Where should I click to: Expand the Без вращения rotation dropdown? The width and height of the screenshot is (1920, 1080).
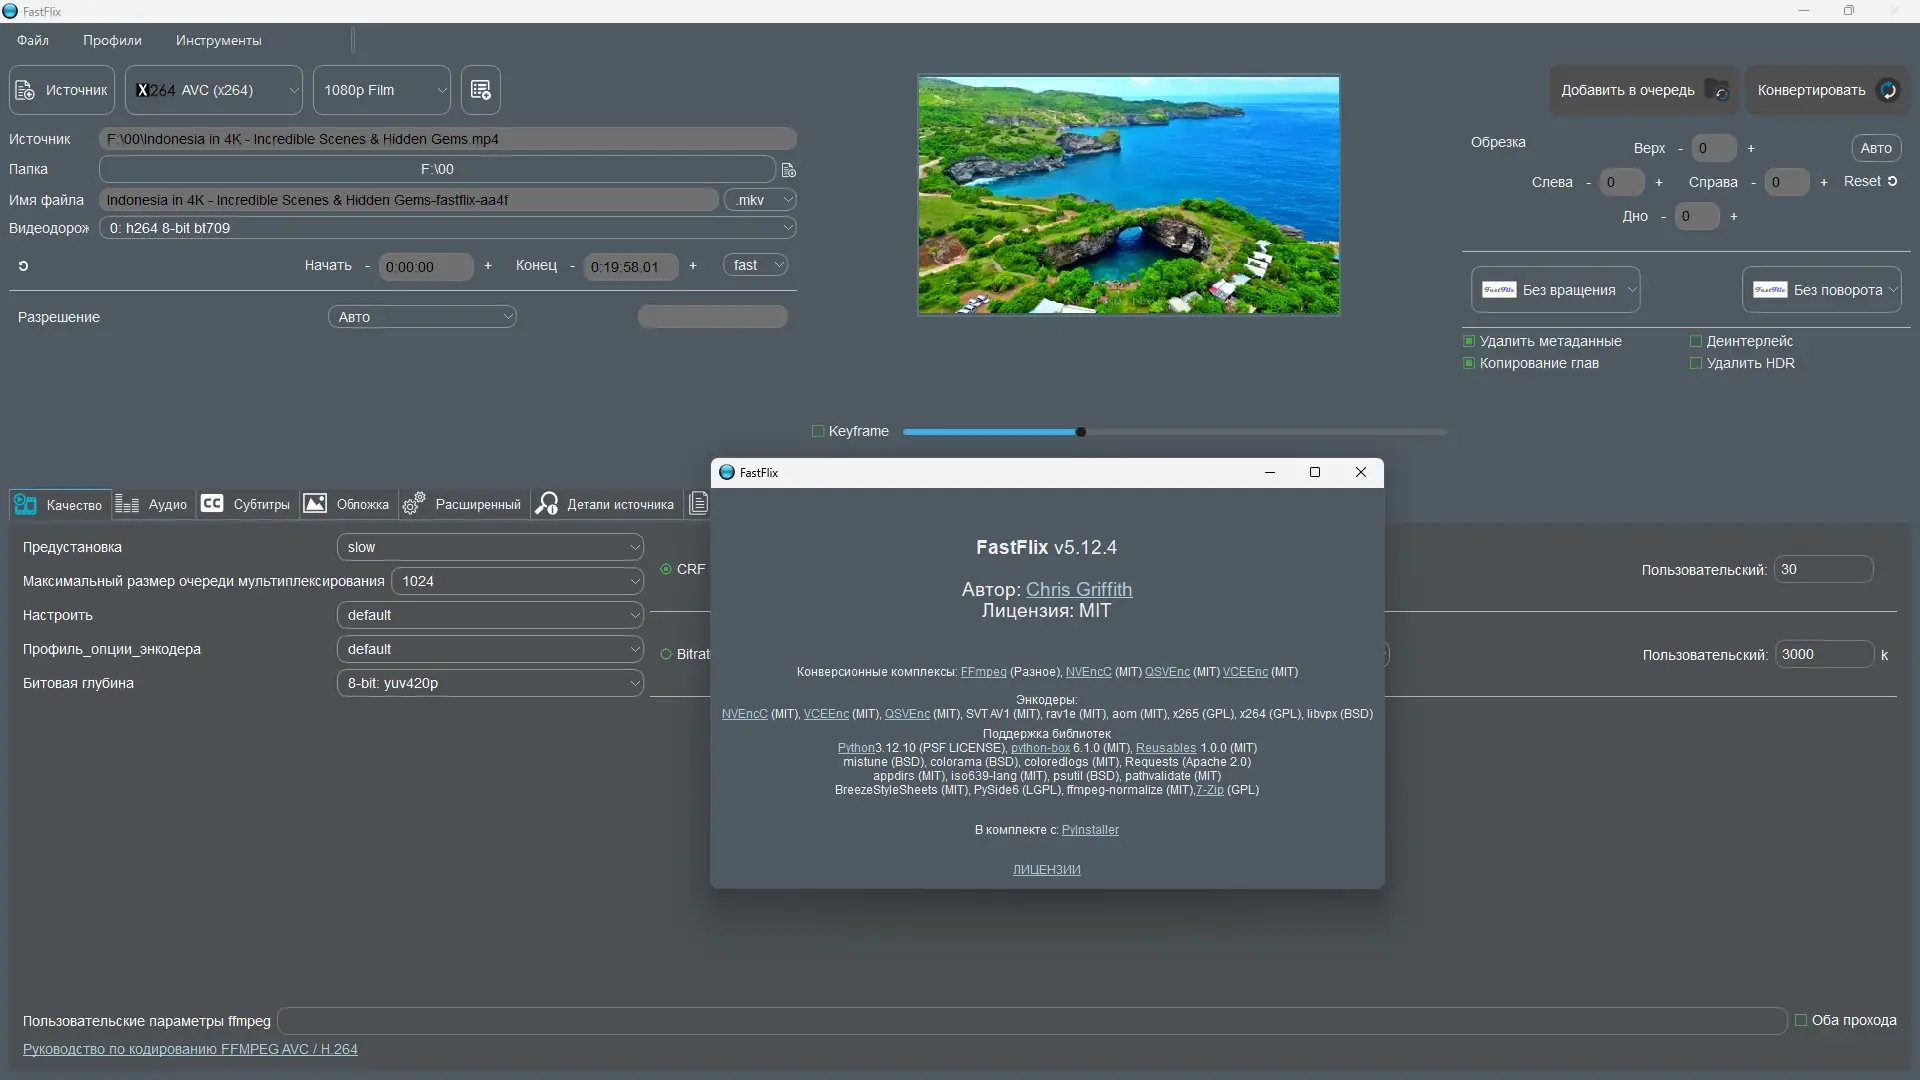click(1555, 290)
